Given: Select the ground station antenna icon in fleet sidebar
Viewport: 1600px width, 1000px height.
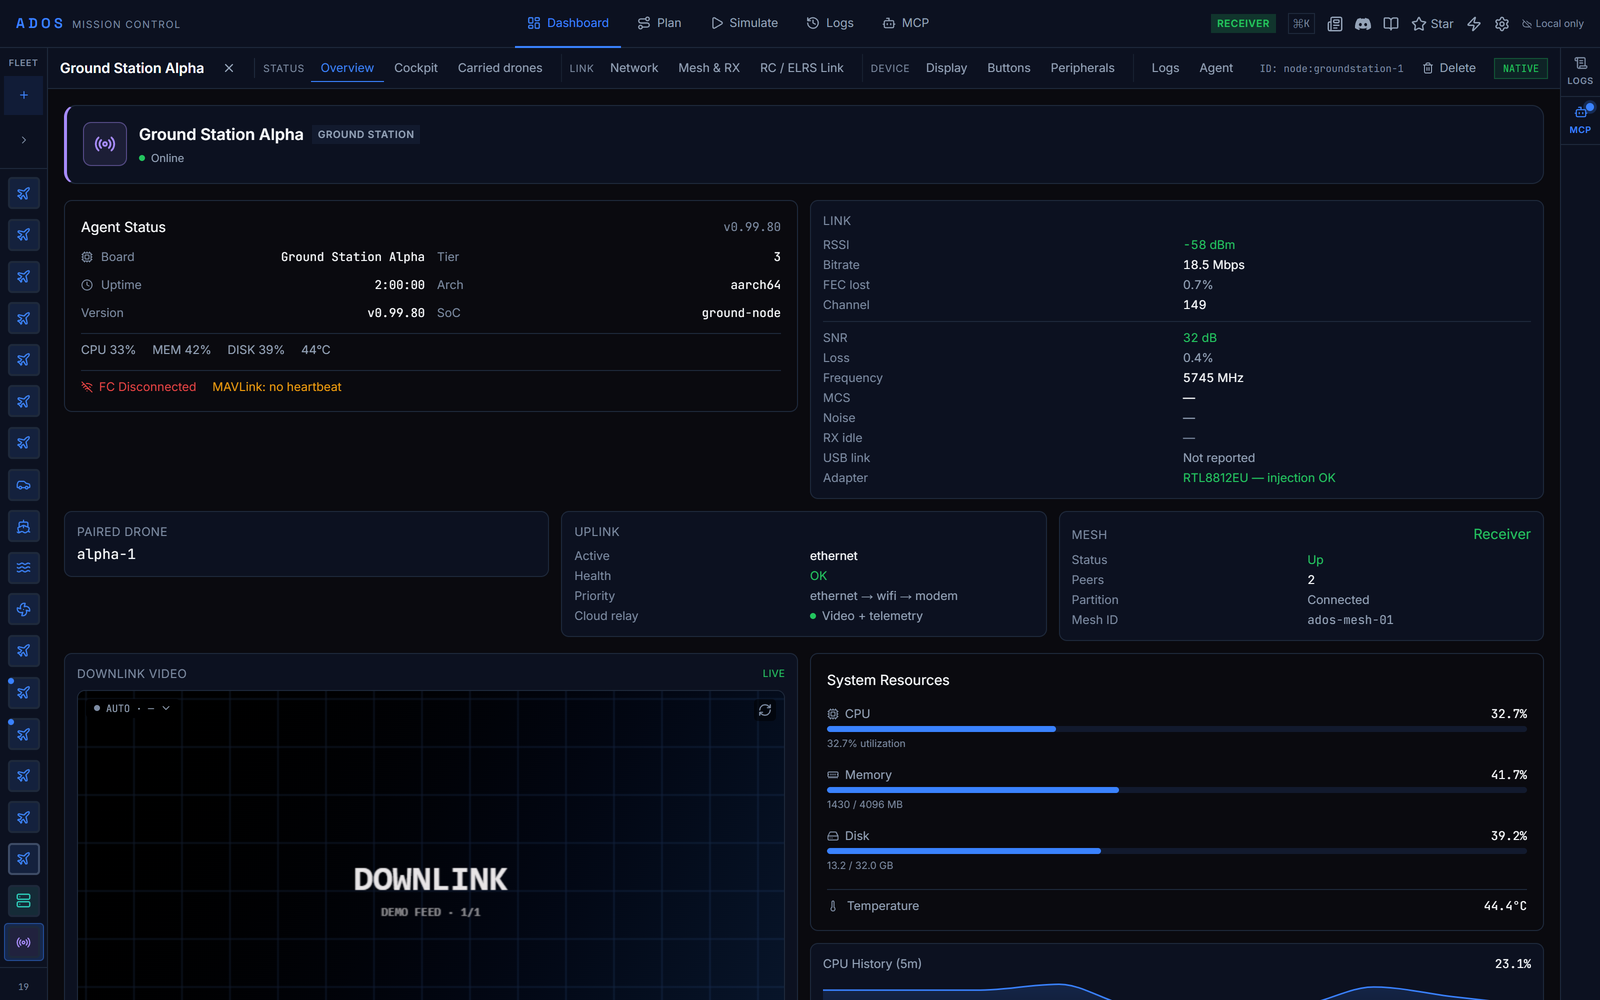Looking at the screenshot, I should point(24,942).
